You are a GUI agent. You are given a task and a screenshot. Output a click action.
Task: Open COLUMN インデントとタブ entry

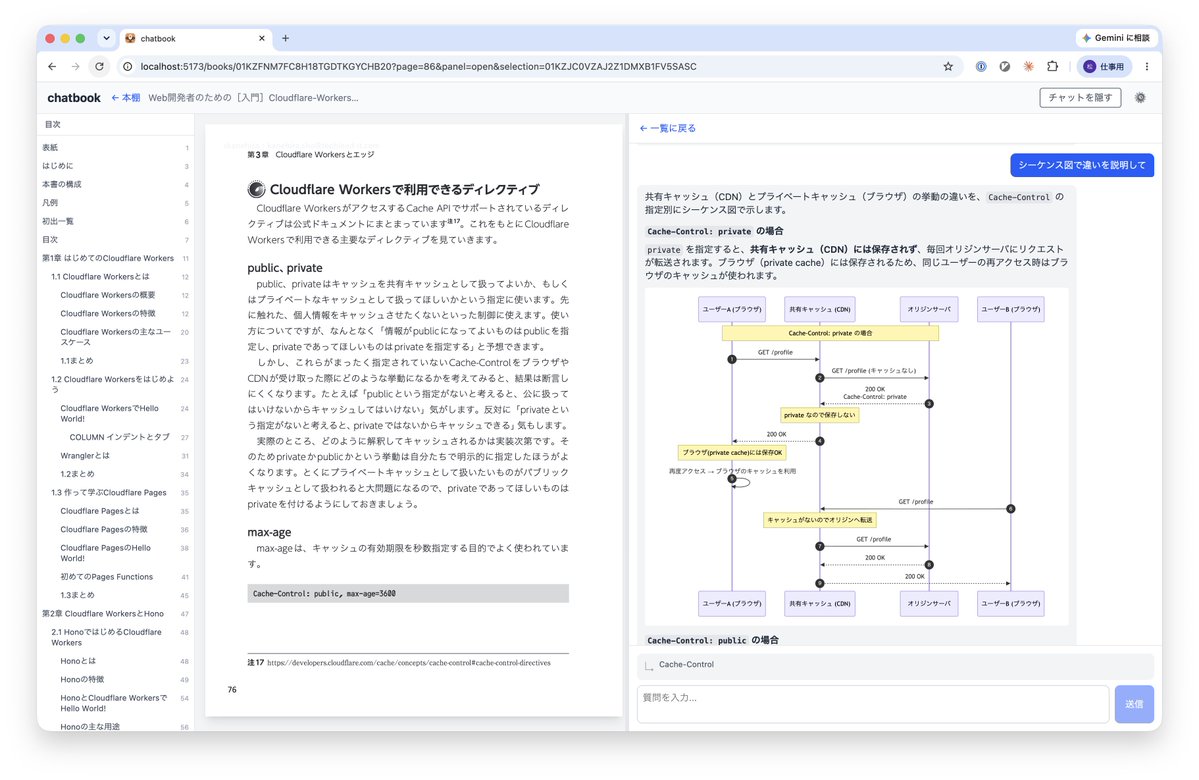point(115,437)
